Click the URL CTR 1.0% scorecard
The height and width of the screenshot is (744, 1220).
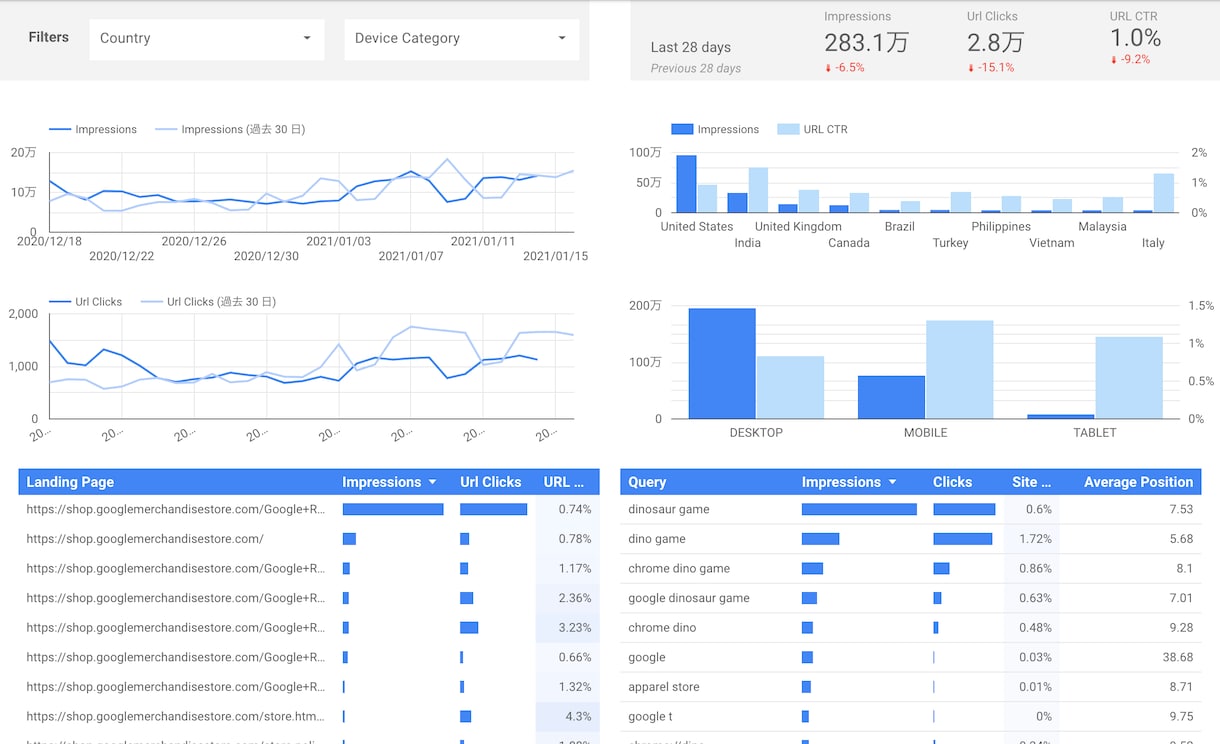tap(1135, 40)
